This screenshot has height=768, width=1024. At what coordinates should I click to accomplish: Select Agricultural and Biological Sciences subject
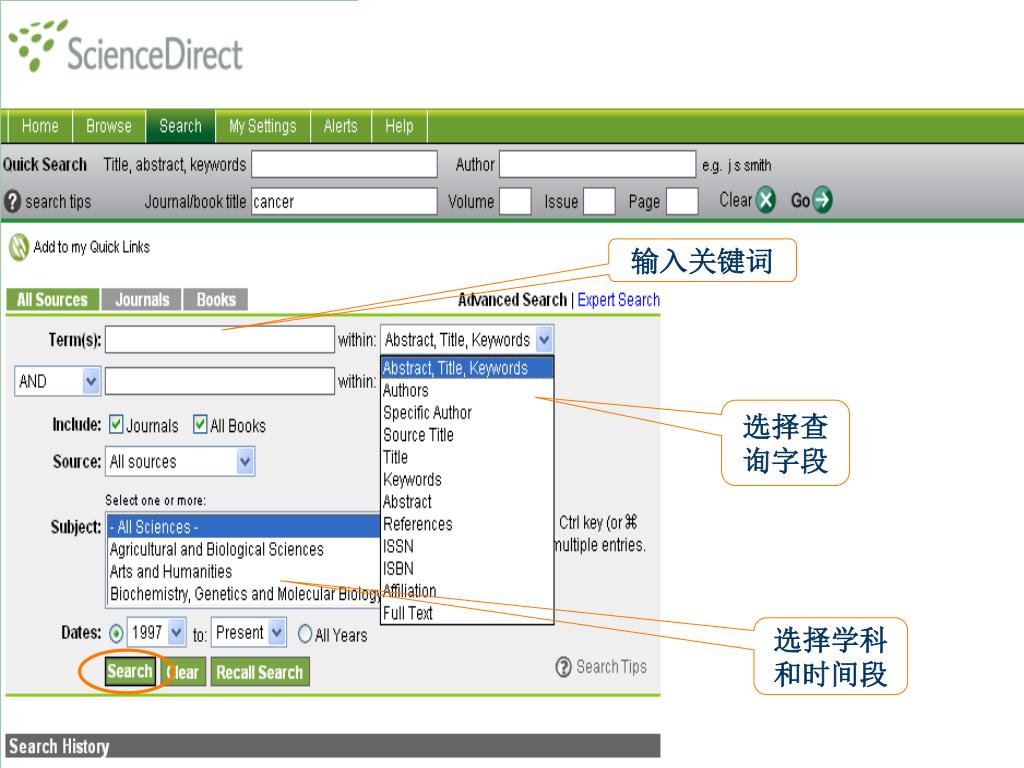[244, 549]
